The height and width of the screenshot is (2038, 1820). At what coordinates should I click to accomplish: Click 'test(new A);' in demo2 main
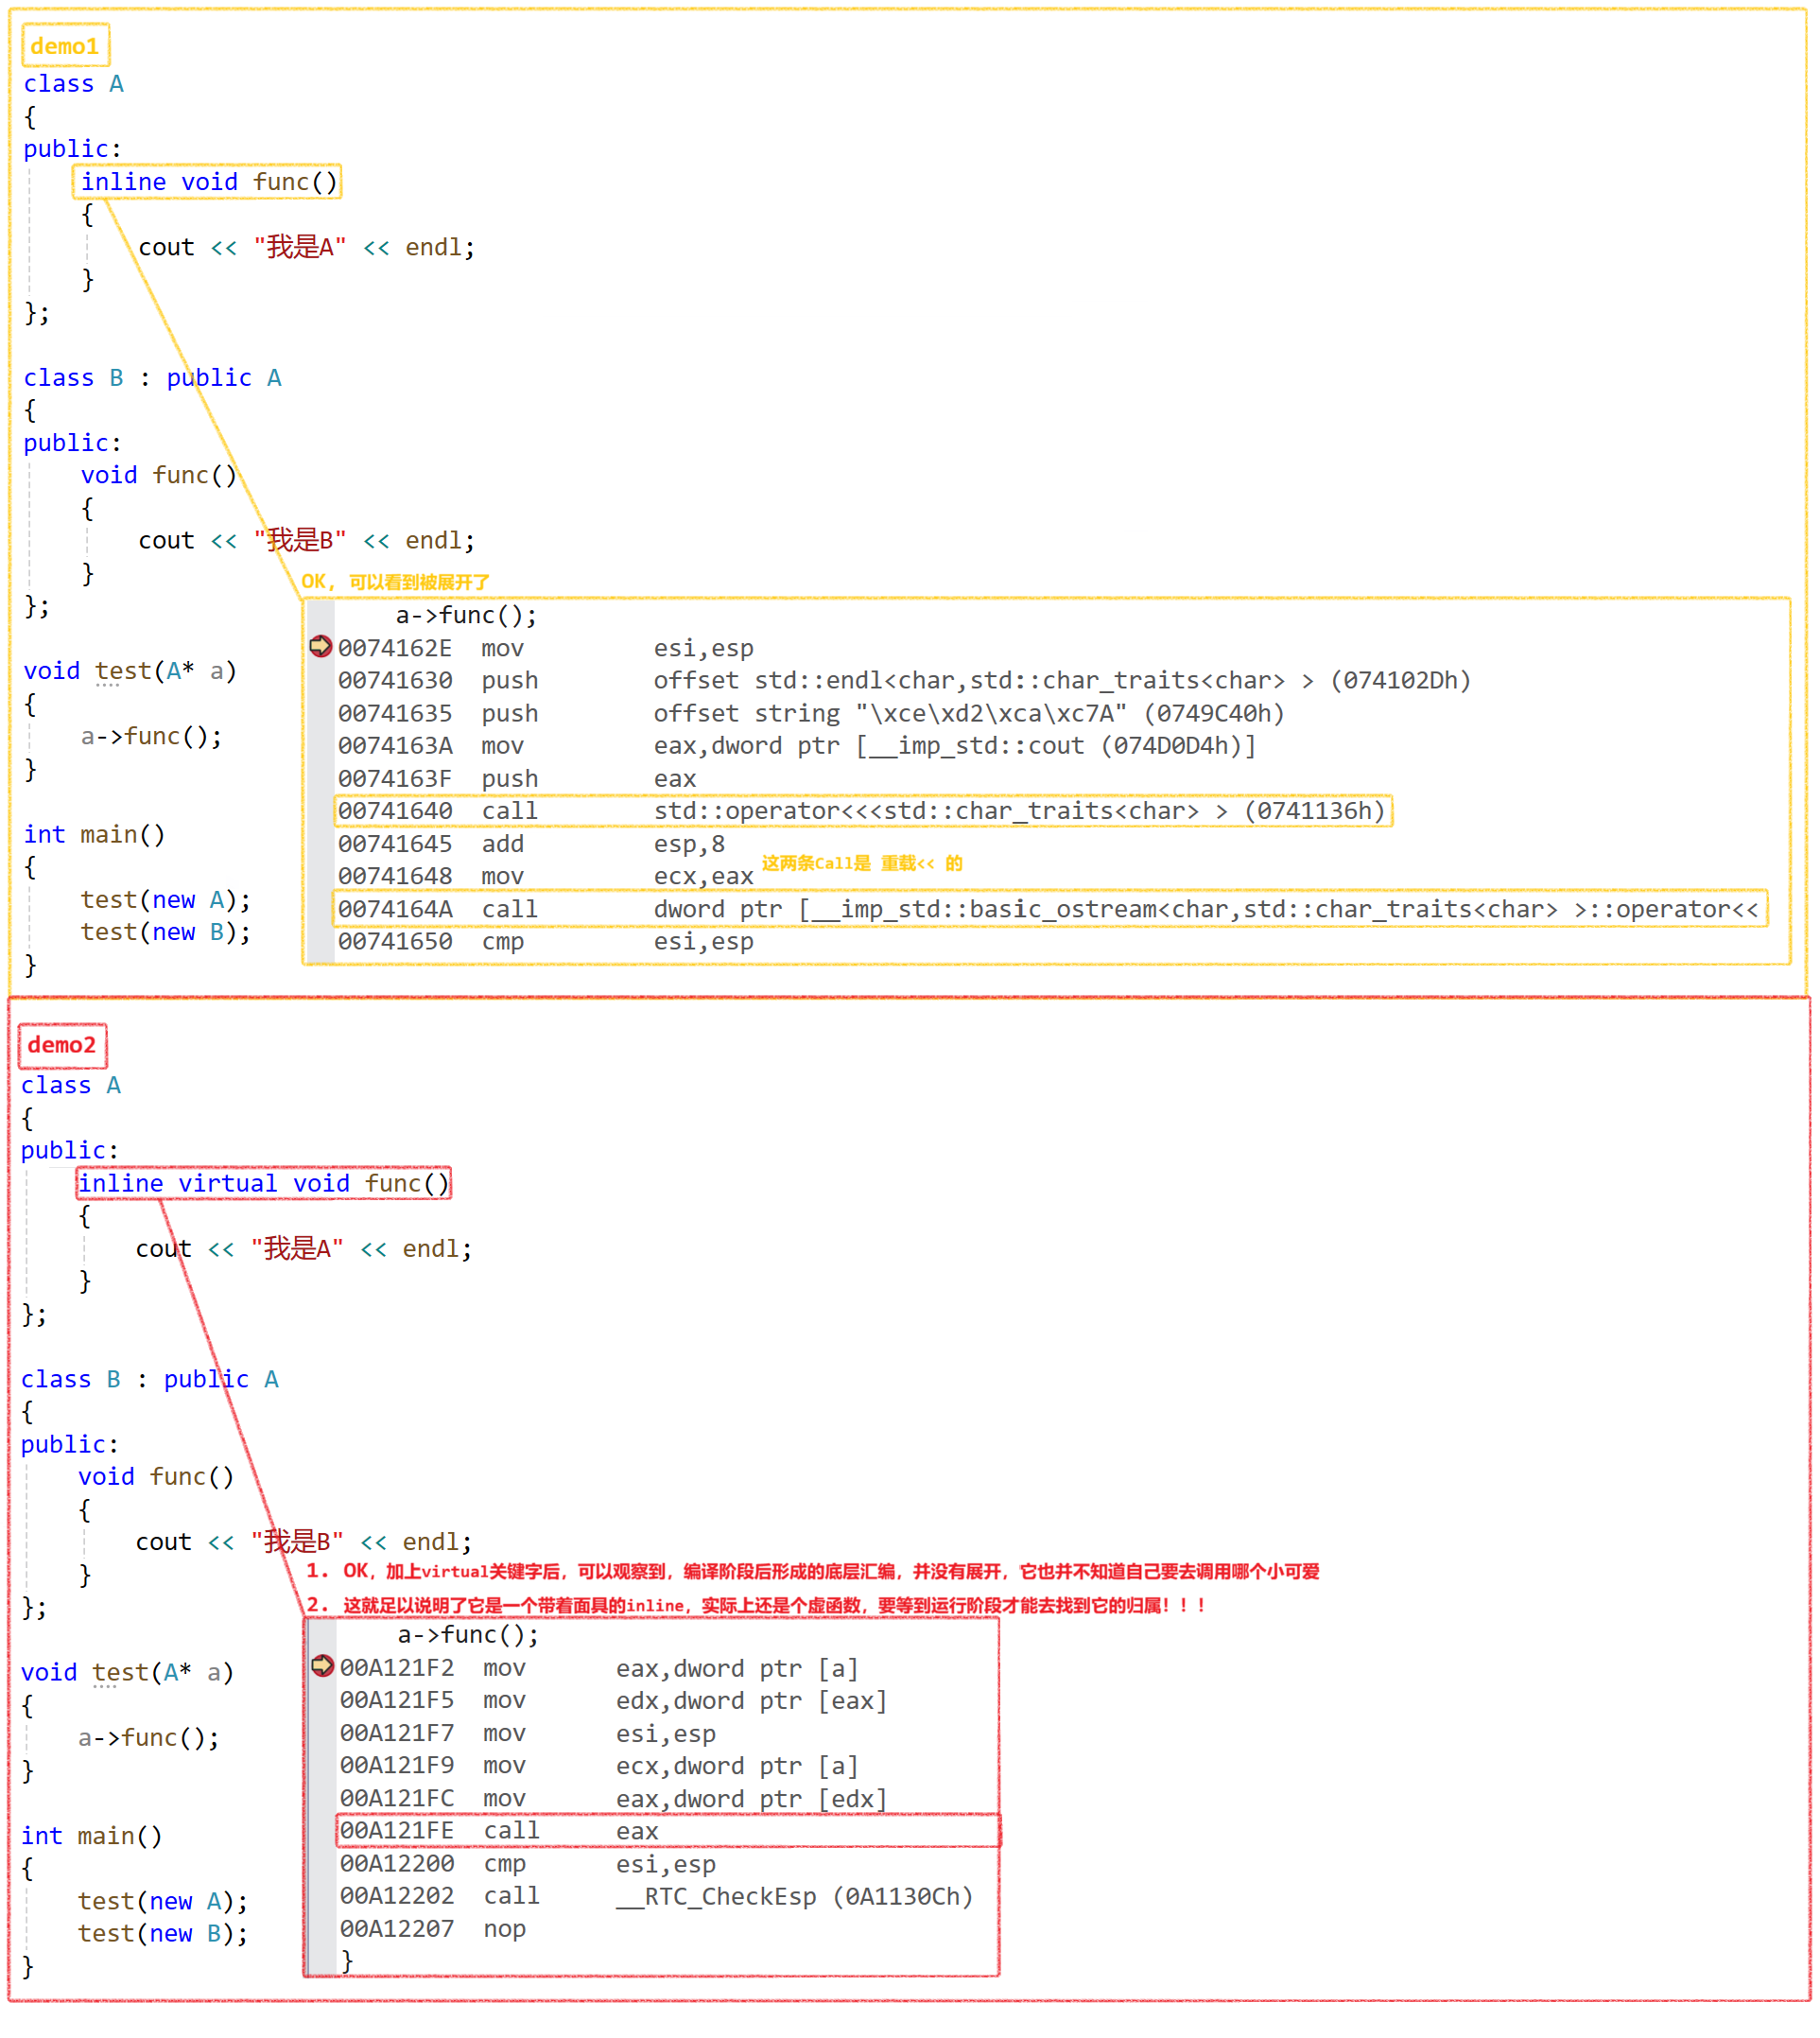(x=162, y=1901)
